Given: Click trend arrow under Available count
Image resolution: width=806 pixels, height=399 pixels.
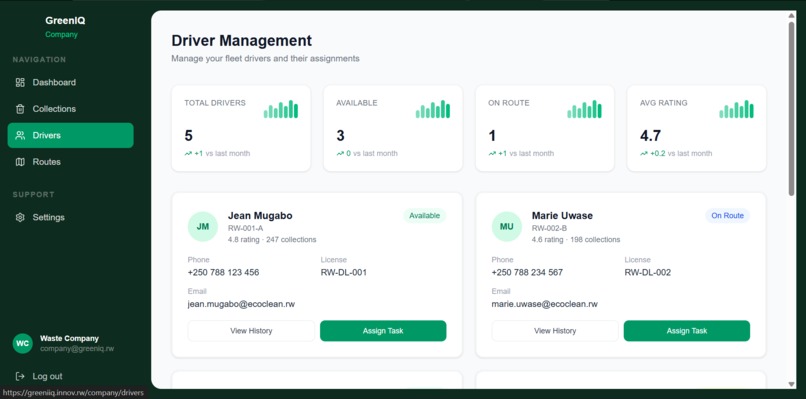Looking at the screenshot, I should pyautogui.click(x=340, y=153).
